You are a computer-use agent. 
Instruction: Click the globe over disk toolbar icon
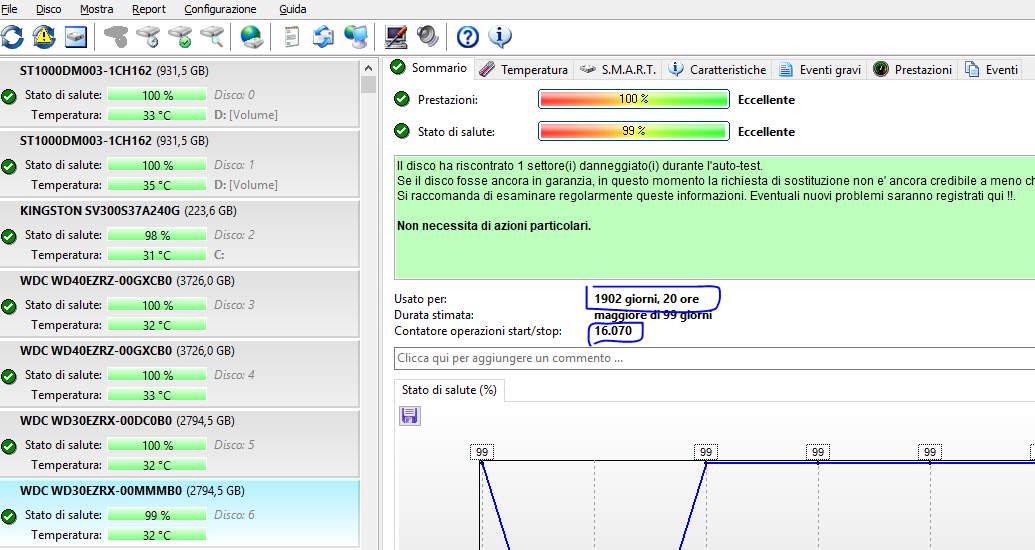(x=251, y=37)
